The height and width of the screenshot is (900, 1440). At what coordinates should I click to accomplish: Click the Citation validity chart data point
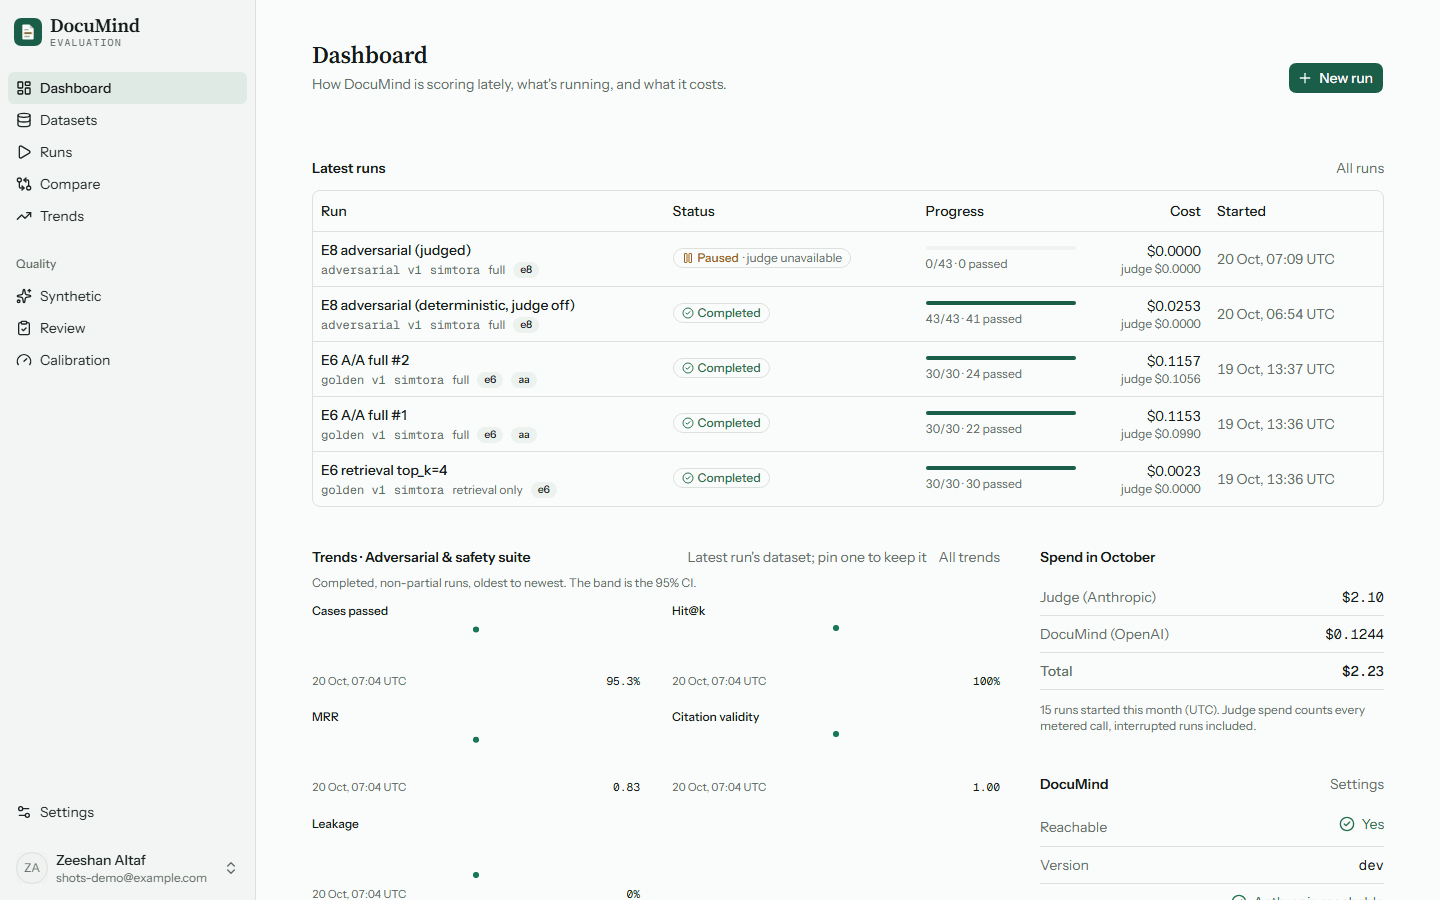click(x=836, y=734)
